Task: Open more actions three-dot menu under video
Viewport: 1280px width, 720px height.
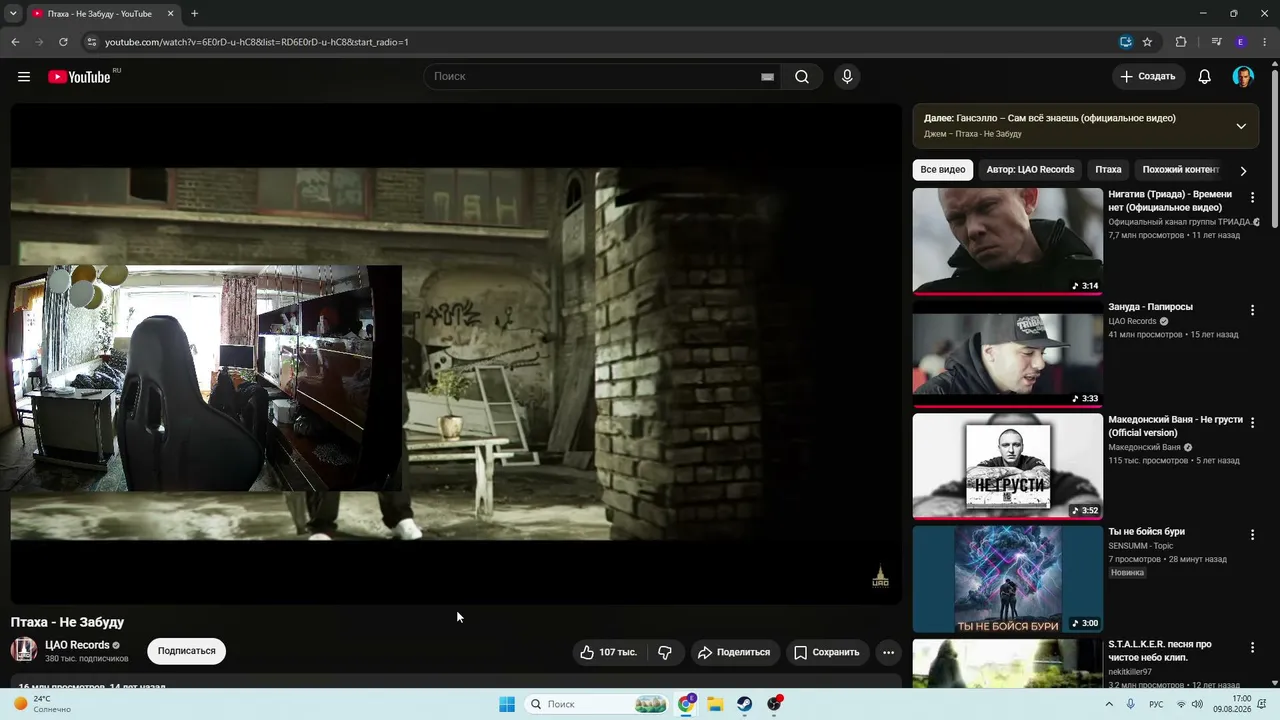Action: (x=888, y=652)
